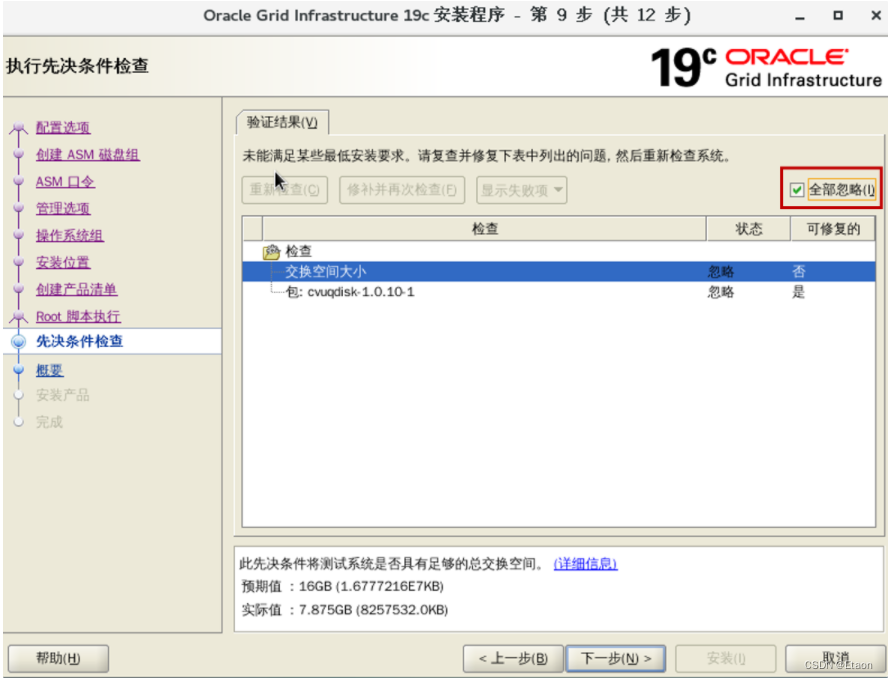The width and height of the screenshot is (888, 679).
Task: Click 忽略 status of cvuqdisk row
Action: pos(721,292)
